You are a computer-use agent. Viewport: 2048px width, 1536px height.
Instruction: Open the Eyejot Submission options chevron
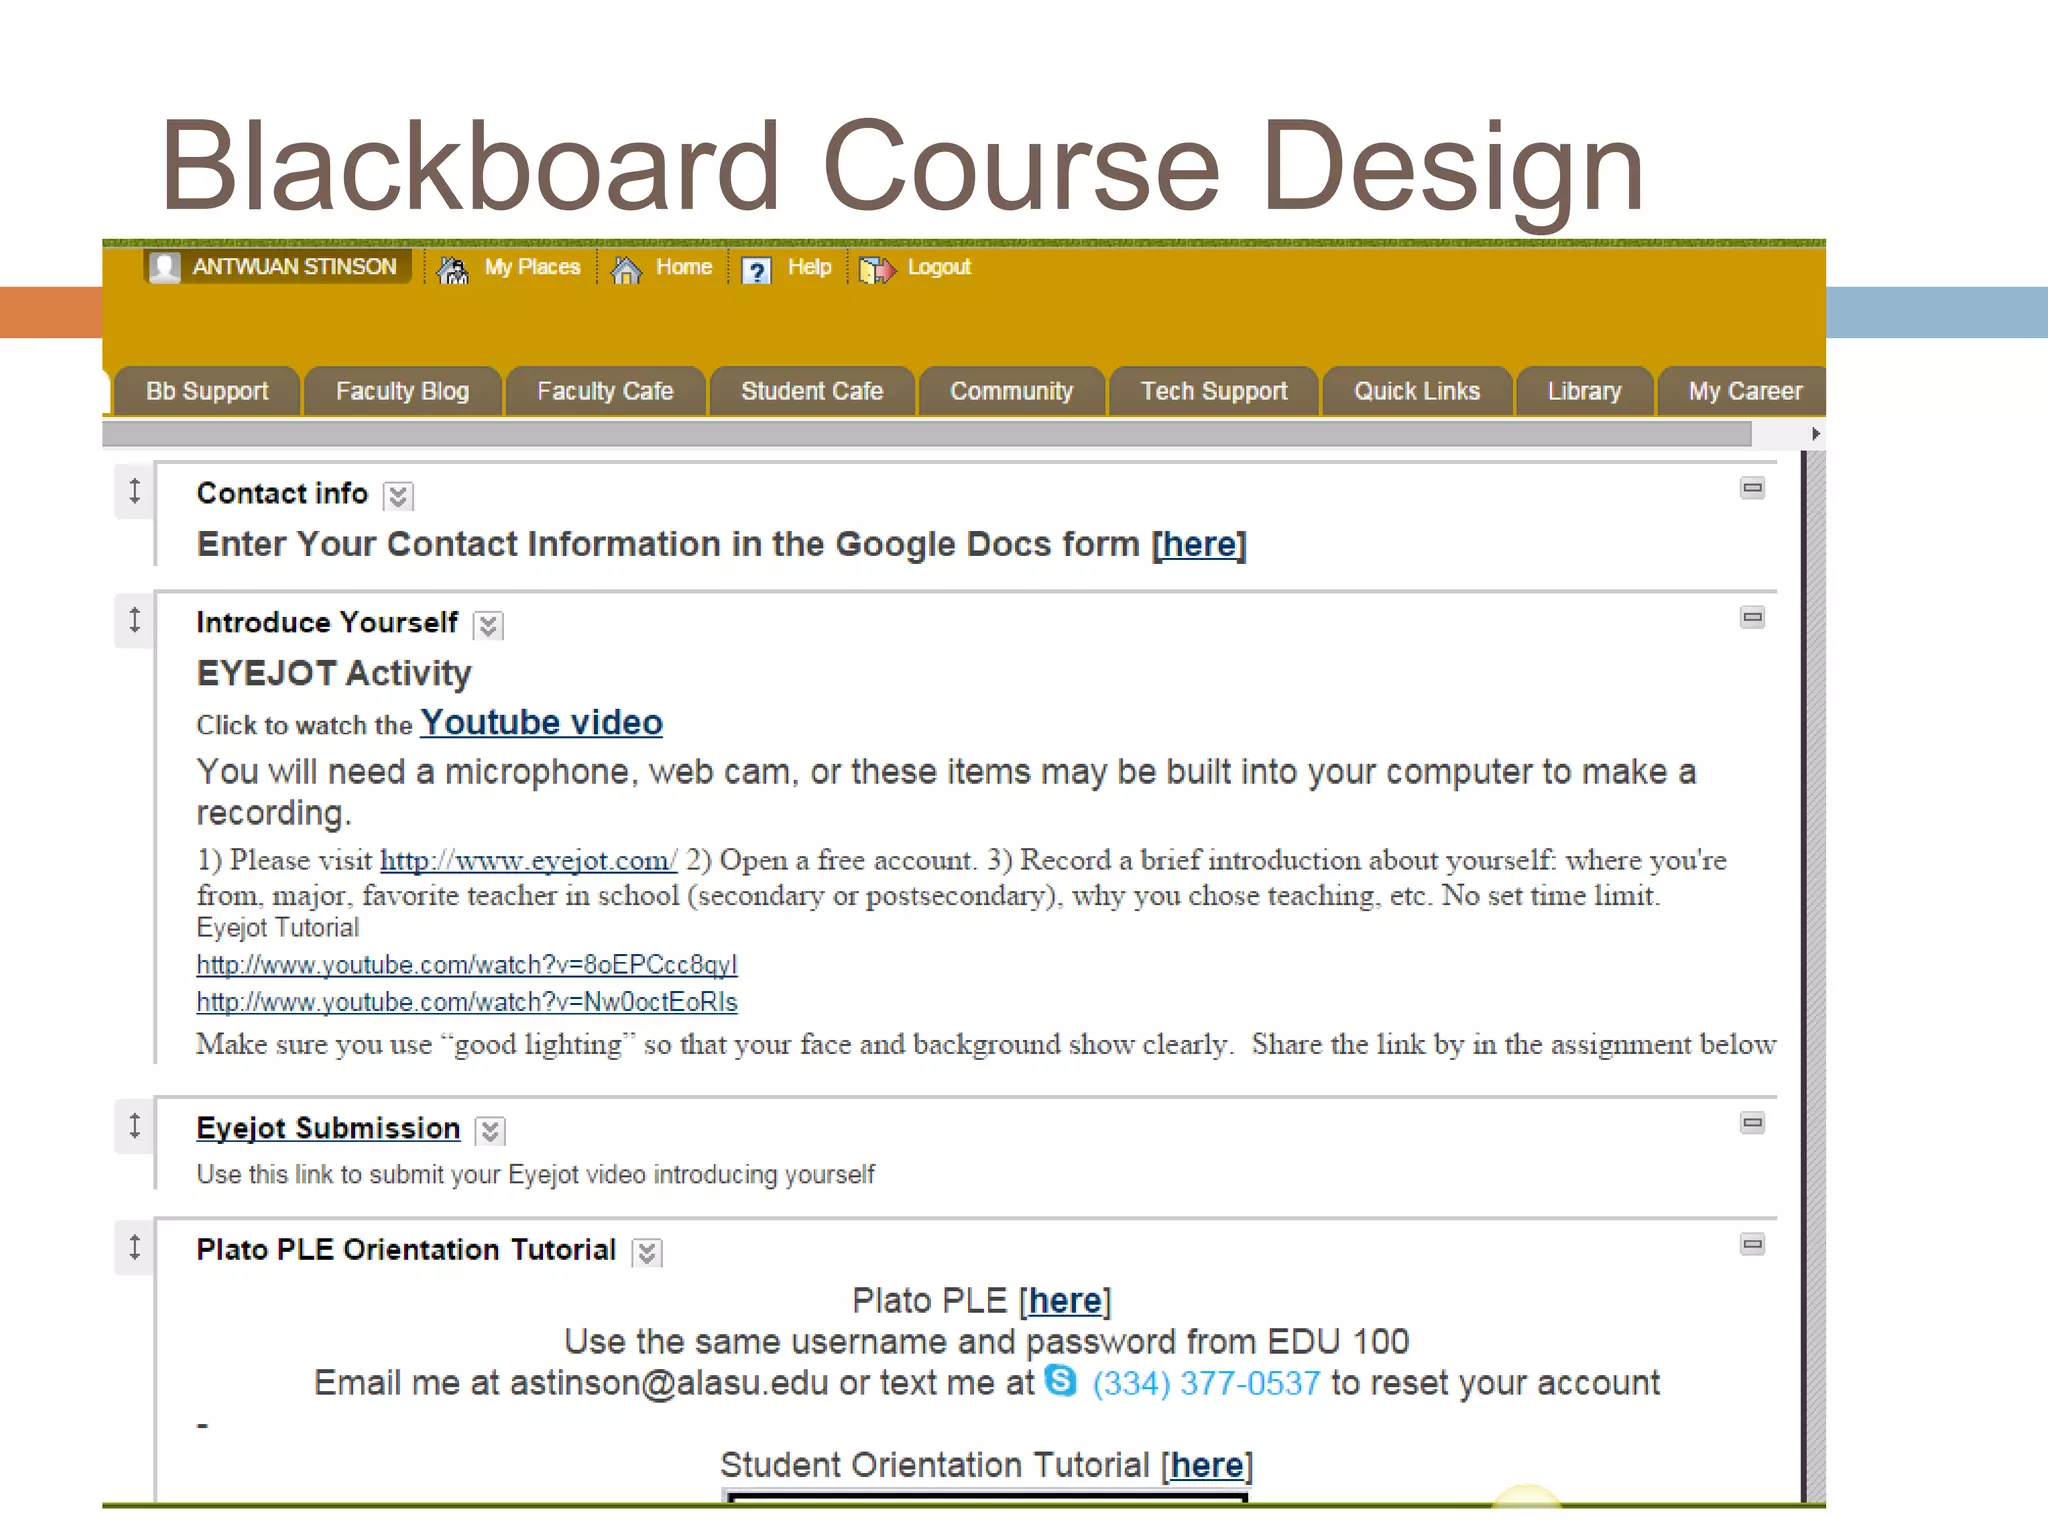pos(490,1131)
